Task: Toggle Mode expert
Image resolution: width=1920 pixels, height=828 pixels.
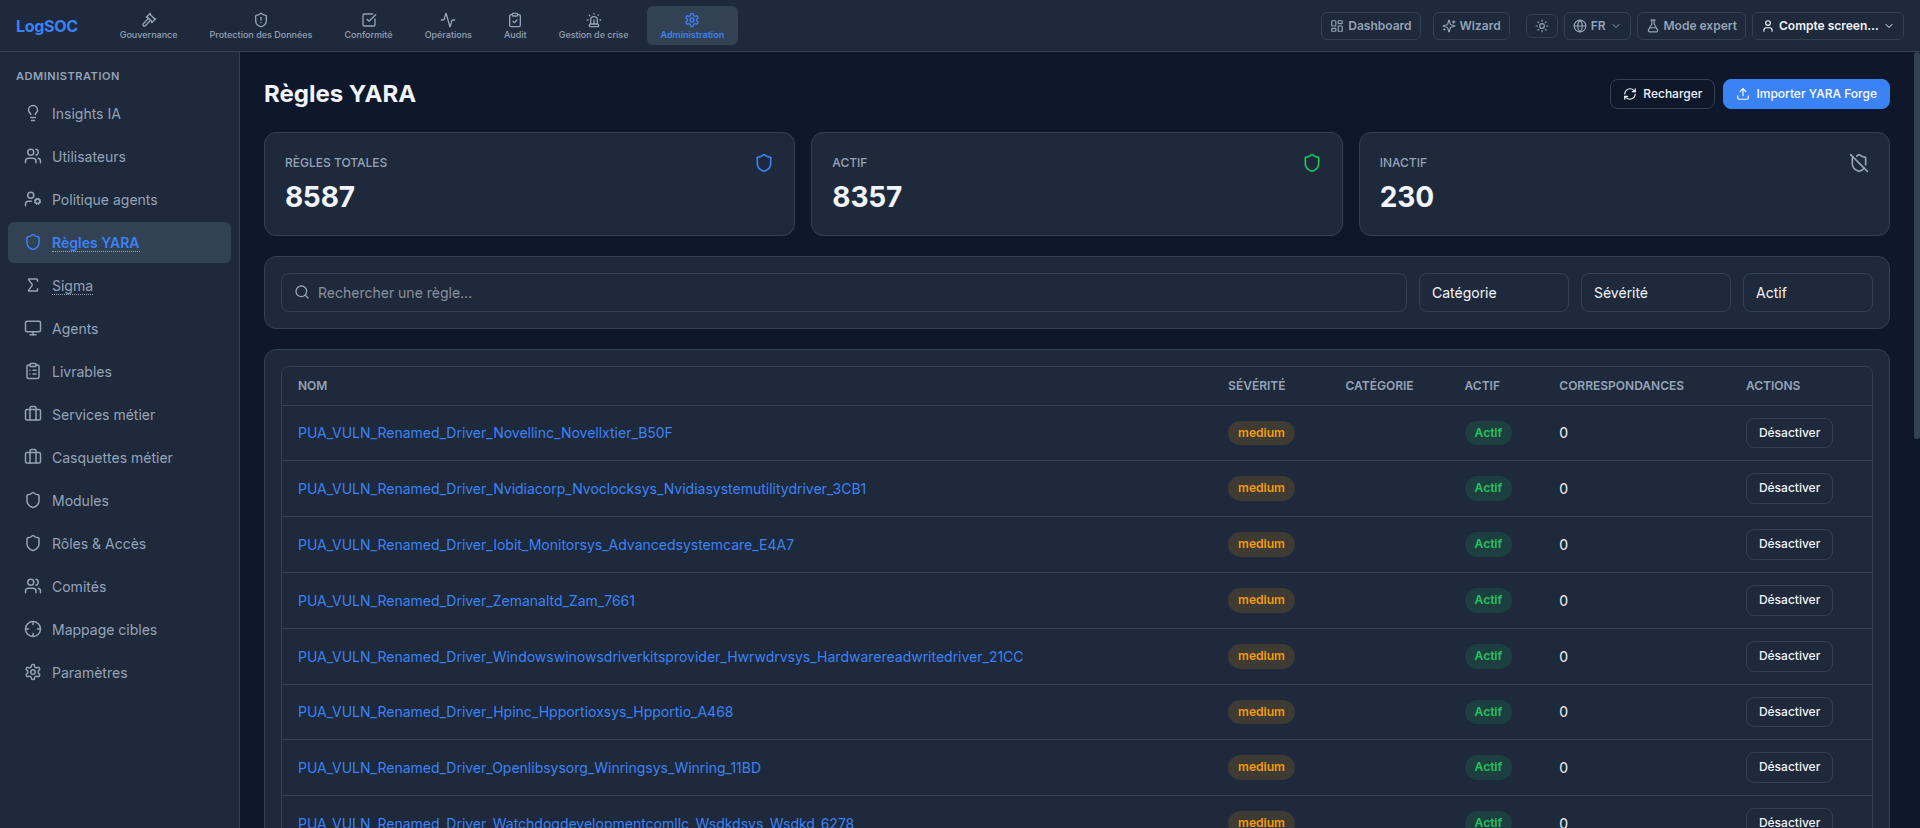Action: pyautogui.click(x=1691, y=26)
